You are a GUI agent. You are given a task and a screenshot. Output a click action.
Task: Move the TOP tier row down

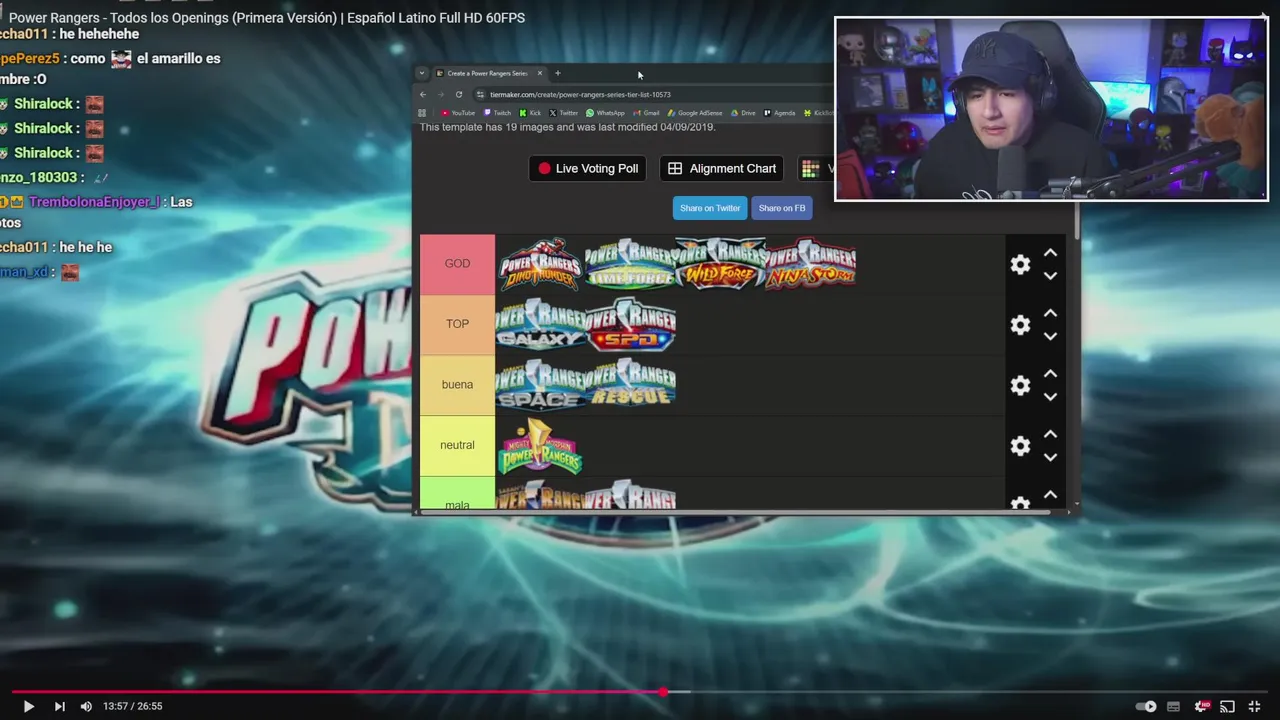(x=1050, y=337)
